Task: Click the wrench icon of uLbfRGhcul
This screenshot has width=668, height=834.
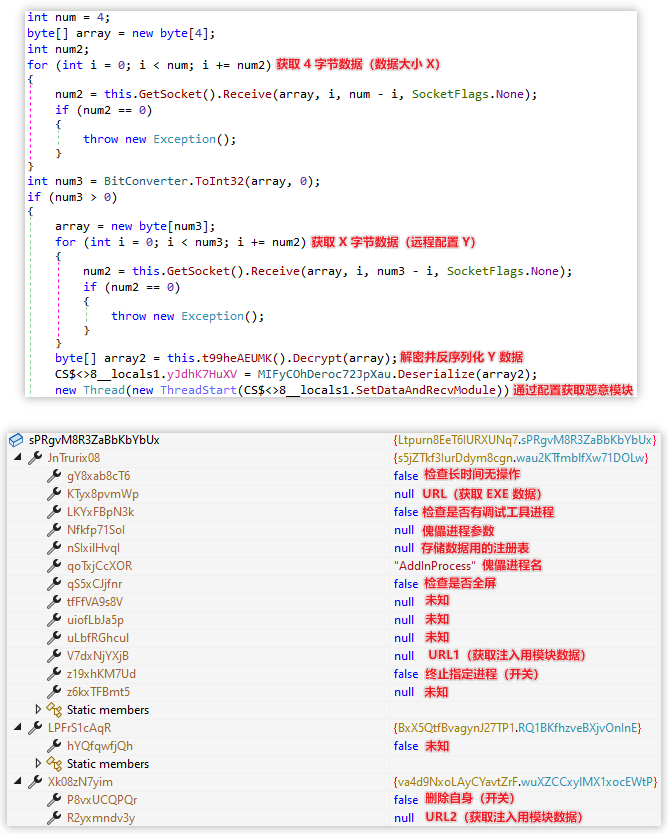Action: tap(54, 637)
